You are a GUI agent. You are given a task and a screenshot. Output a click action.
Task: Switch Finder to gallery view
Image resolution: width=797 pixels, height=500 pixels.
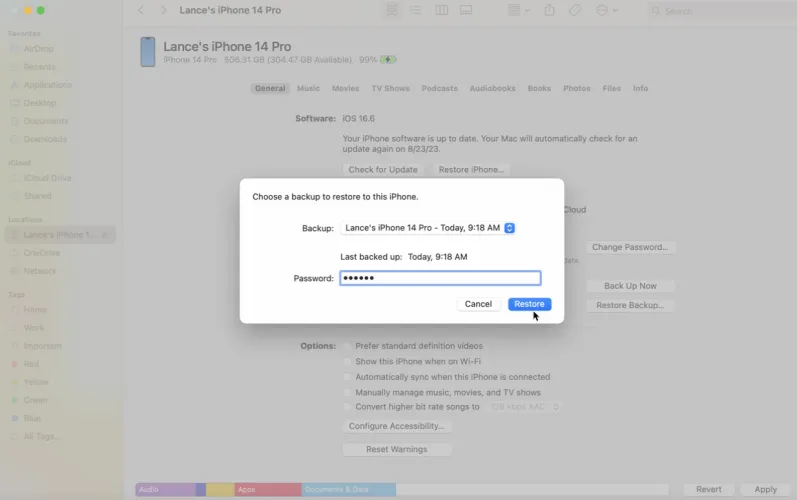click(x=466, y=10)
